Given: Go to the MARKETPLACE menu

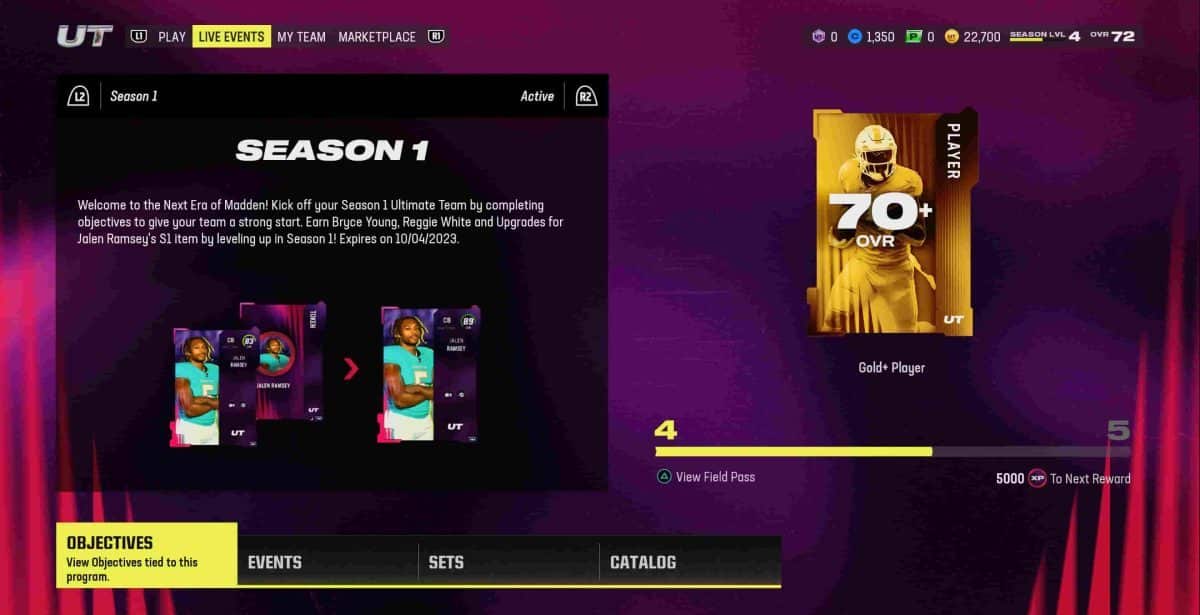Looking at the screenshot, I should point(377,36).
